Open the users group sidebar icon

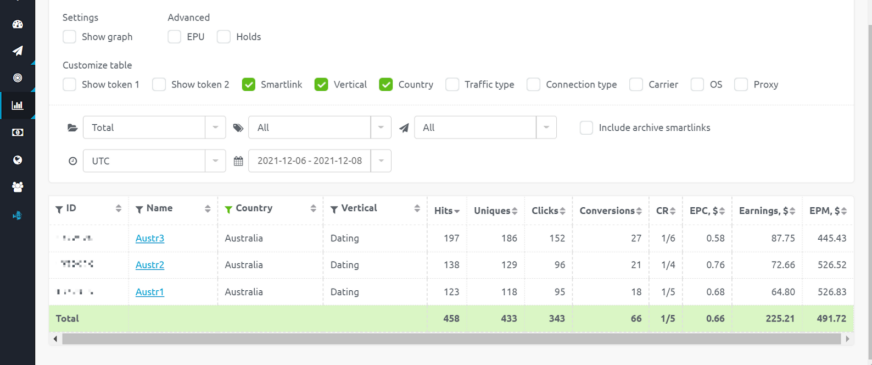tap(17, 188)
